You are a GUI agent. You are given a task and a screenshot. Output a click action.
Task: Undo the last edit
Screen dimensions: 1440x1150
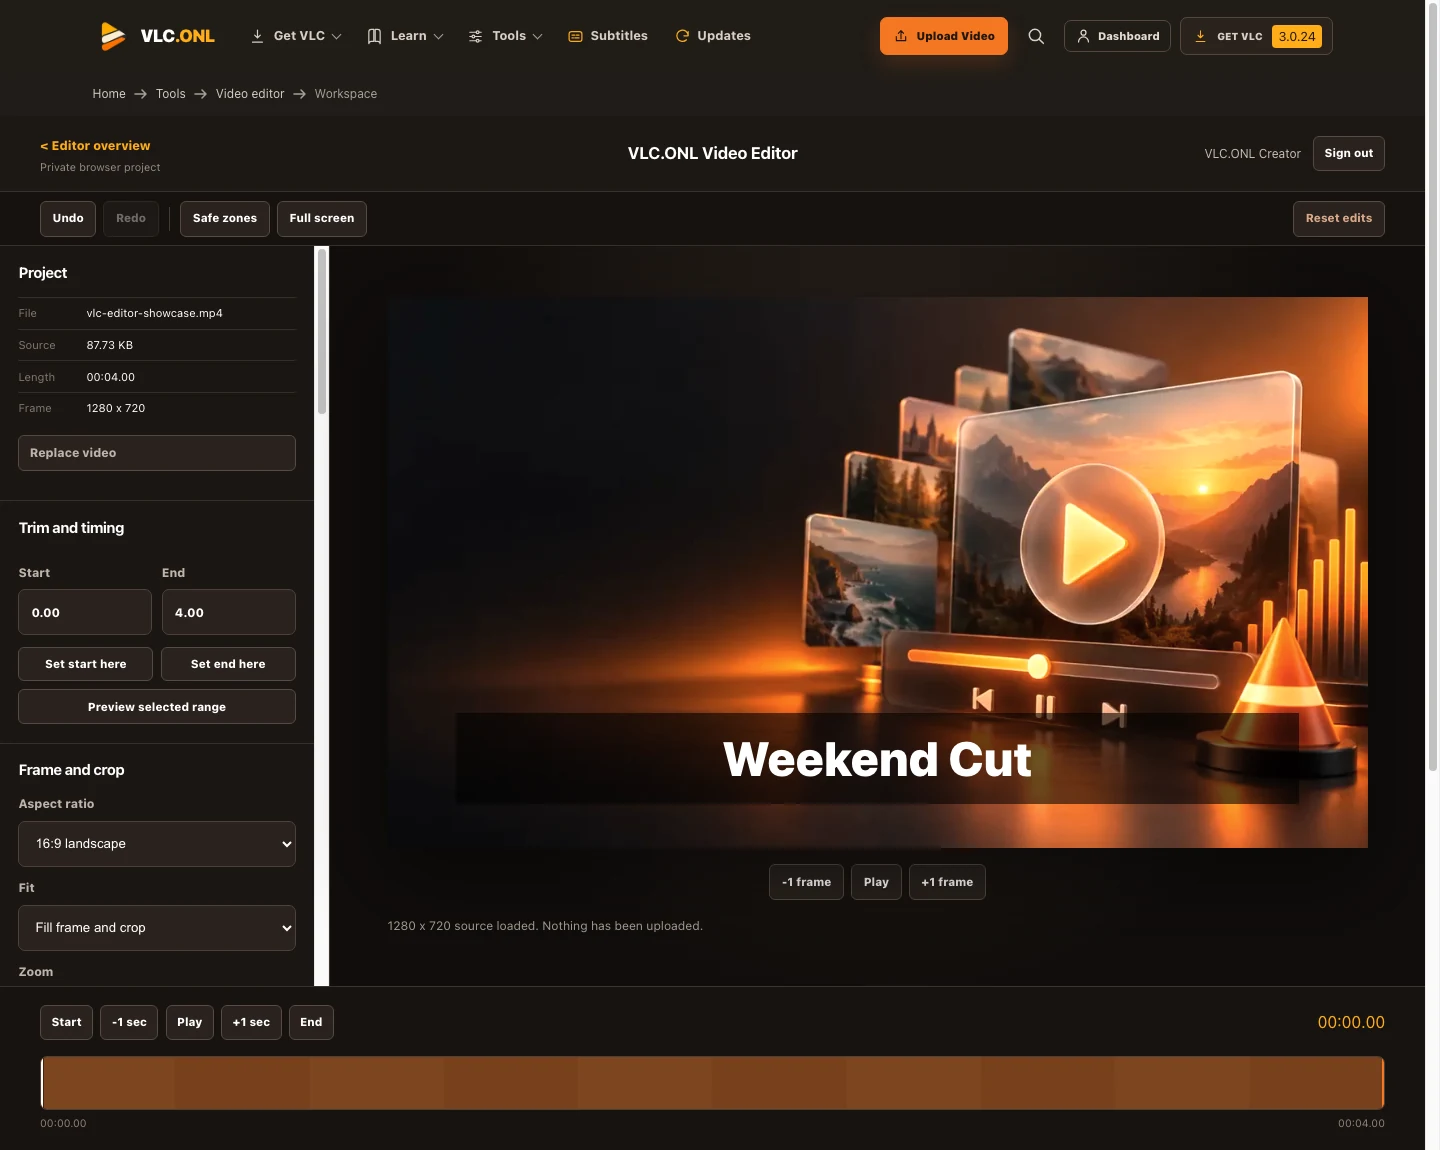[68, 219]
